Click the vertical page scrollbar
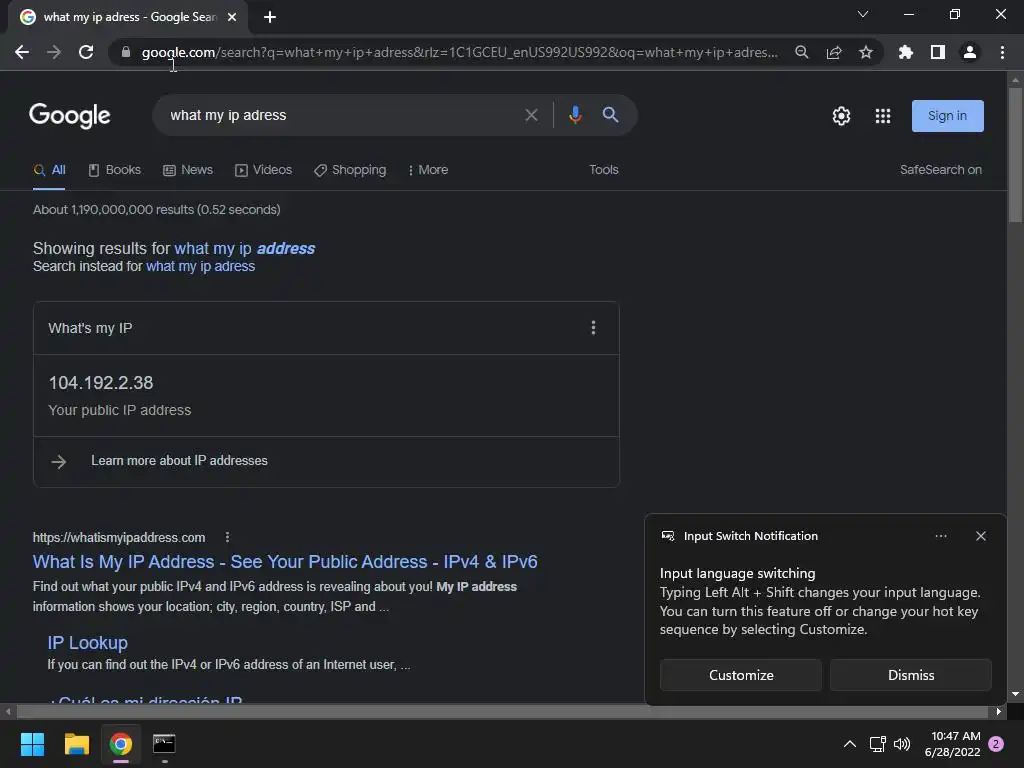Screen dimensions: 1024x768 pos(1015,154)
